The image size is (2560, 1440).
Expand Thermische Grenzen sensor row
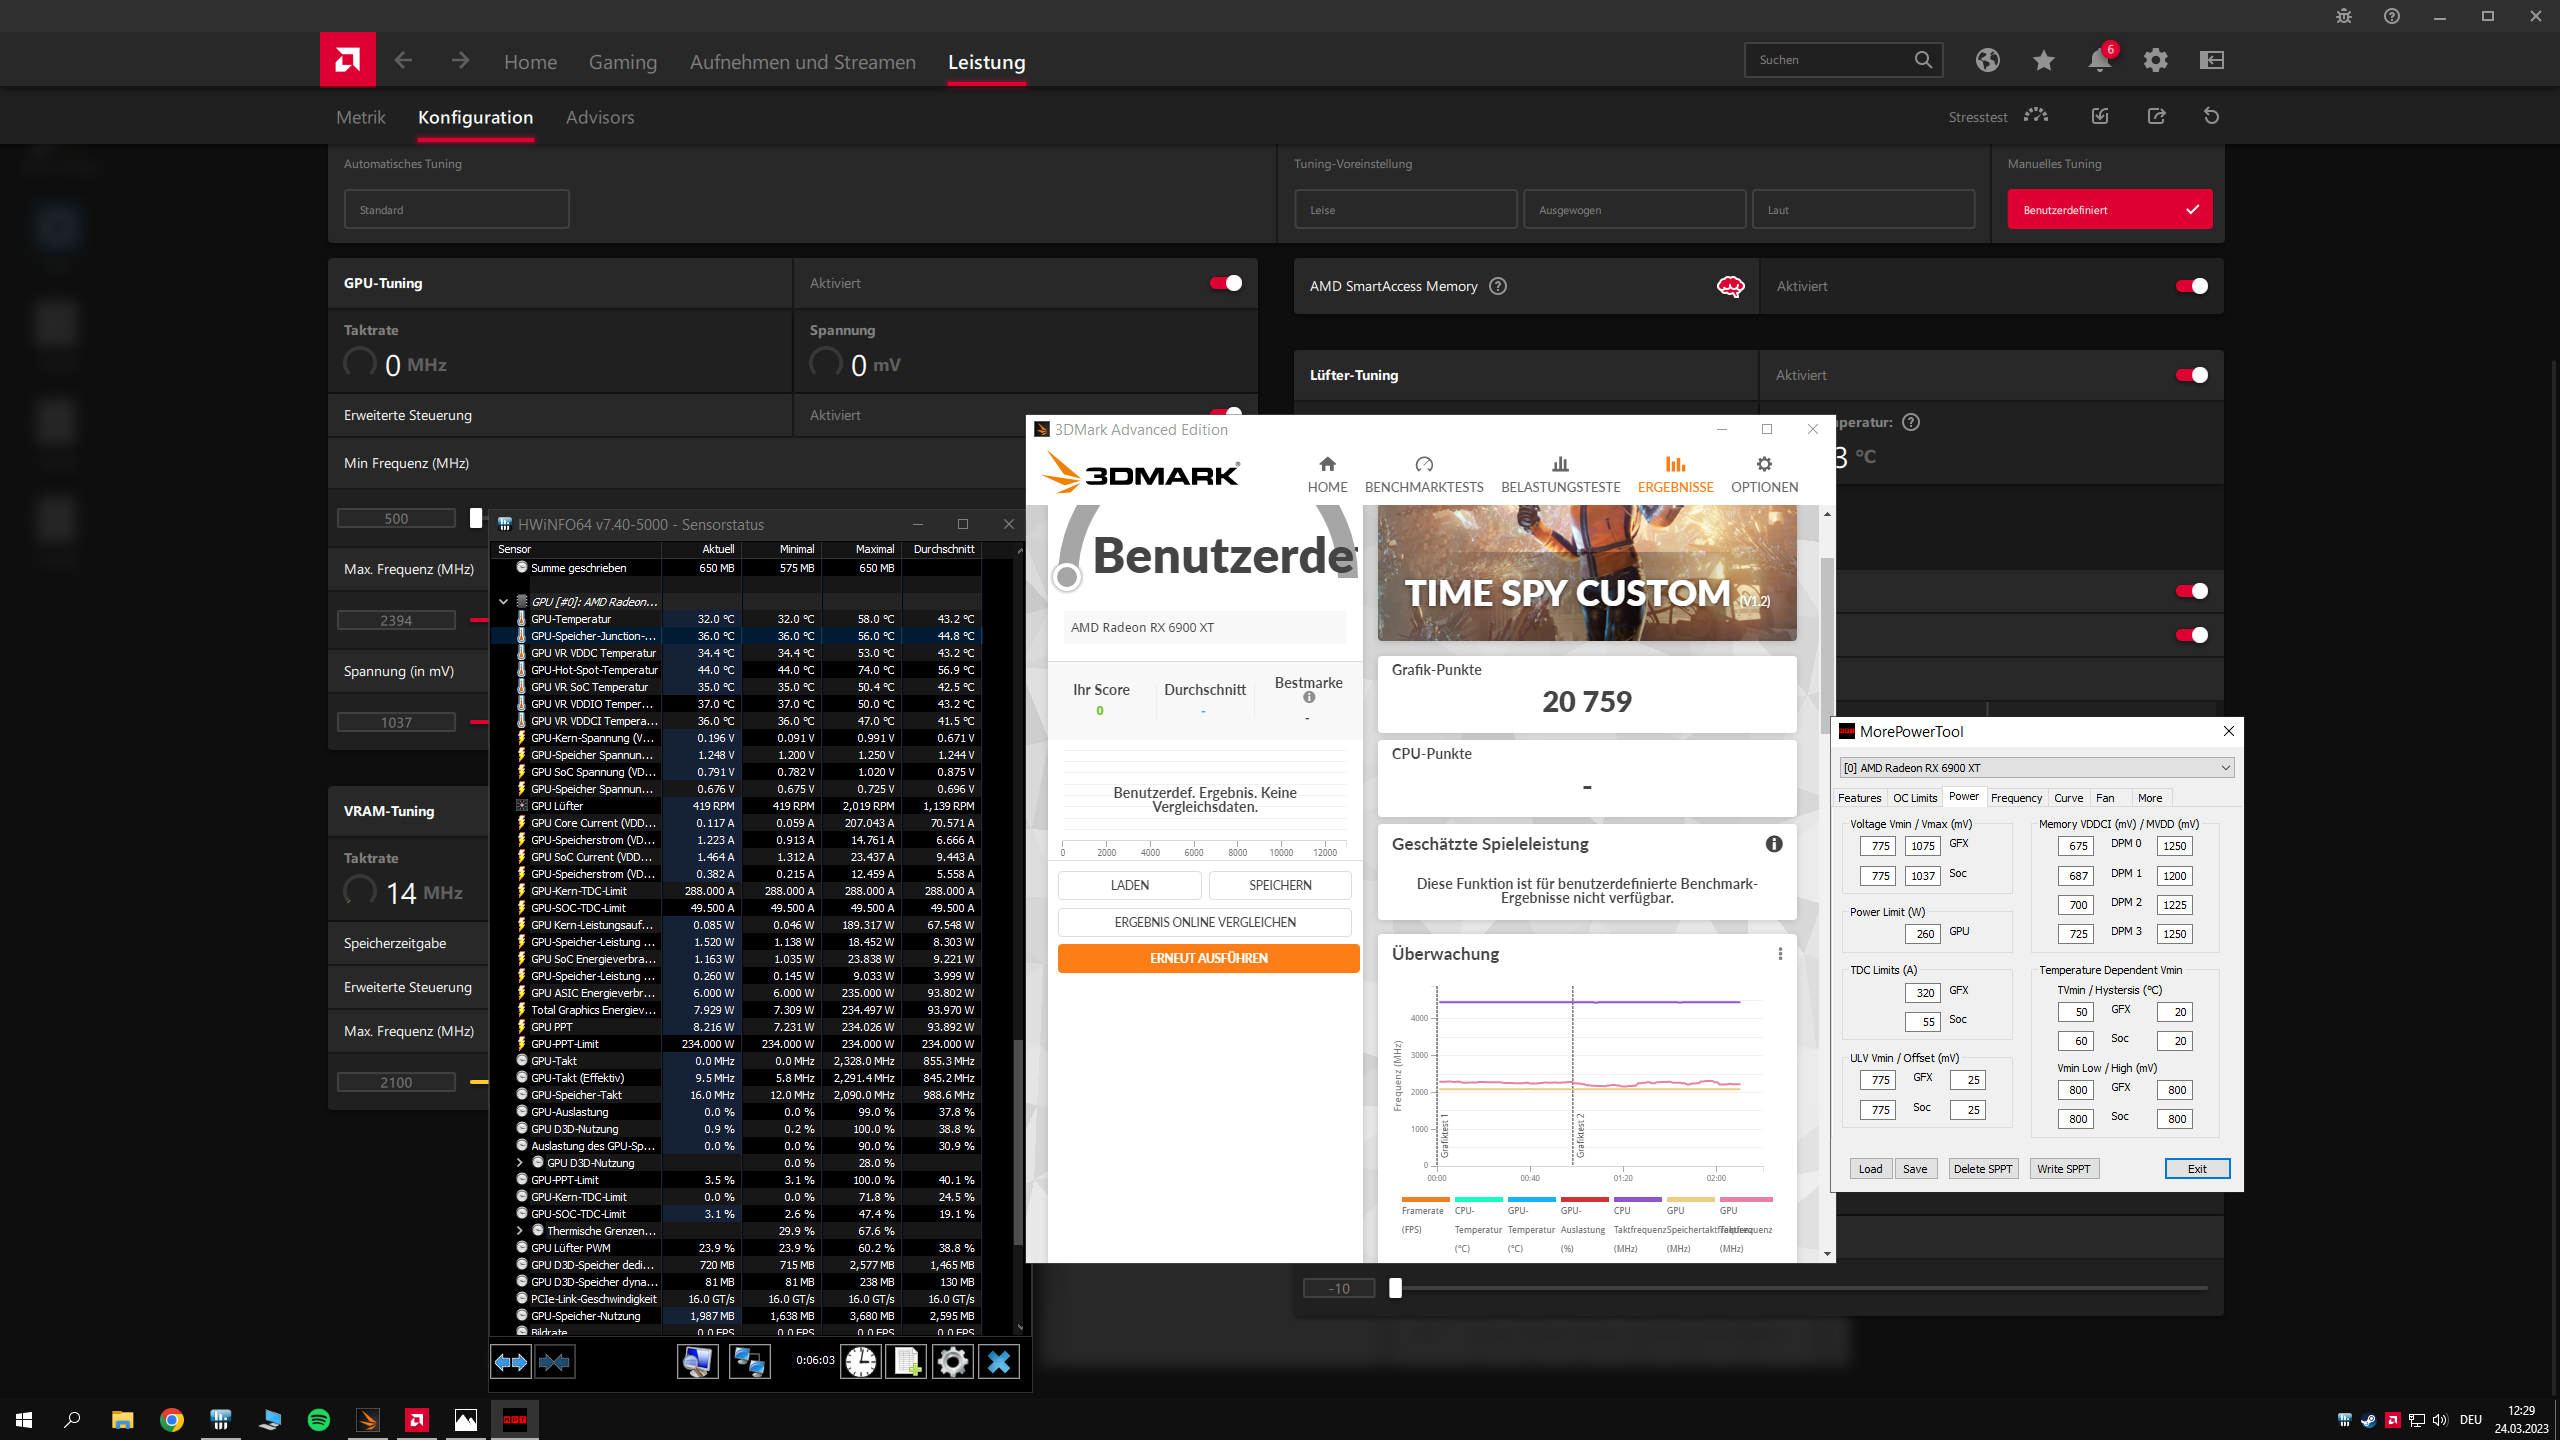pos(520,1231)
